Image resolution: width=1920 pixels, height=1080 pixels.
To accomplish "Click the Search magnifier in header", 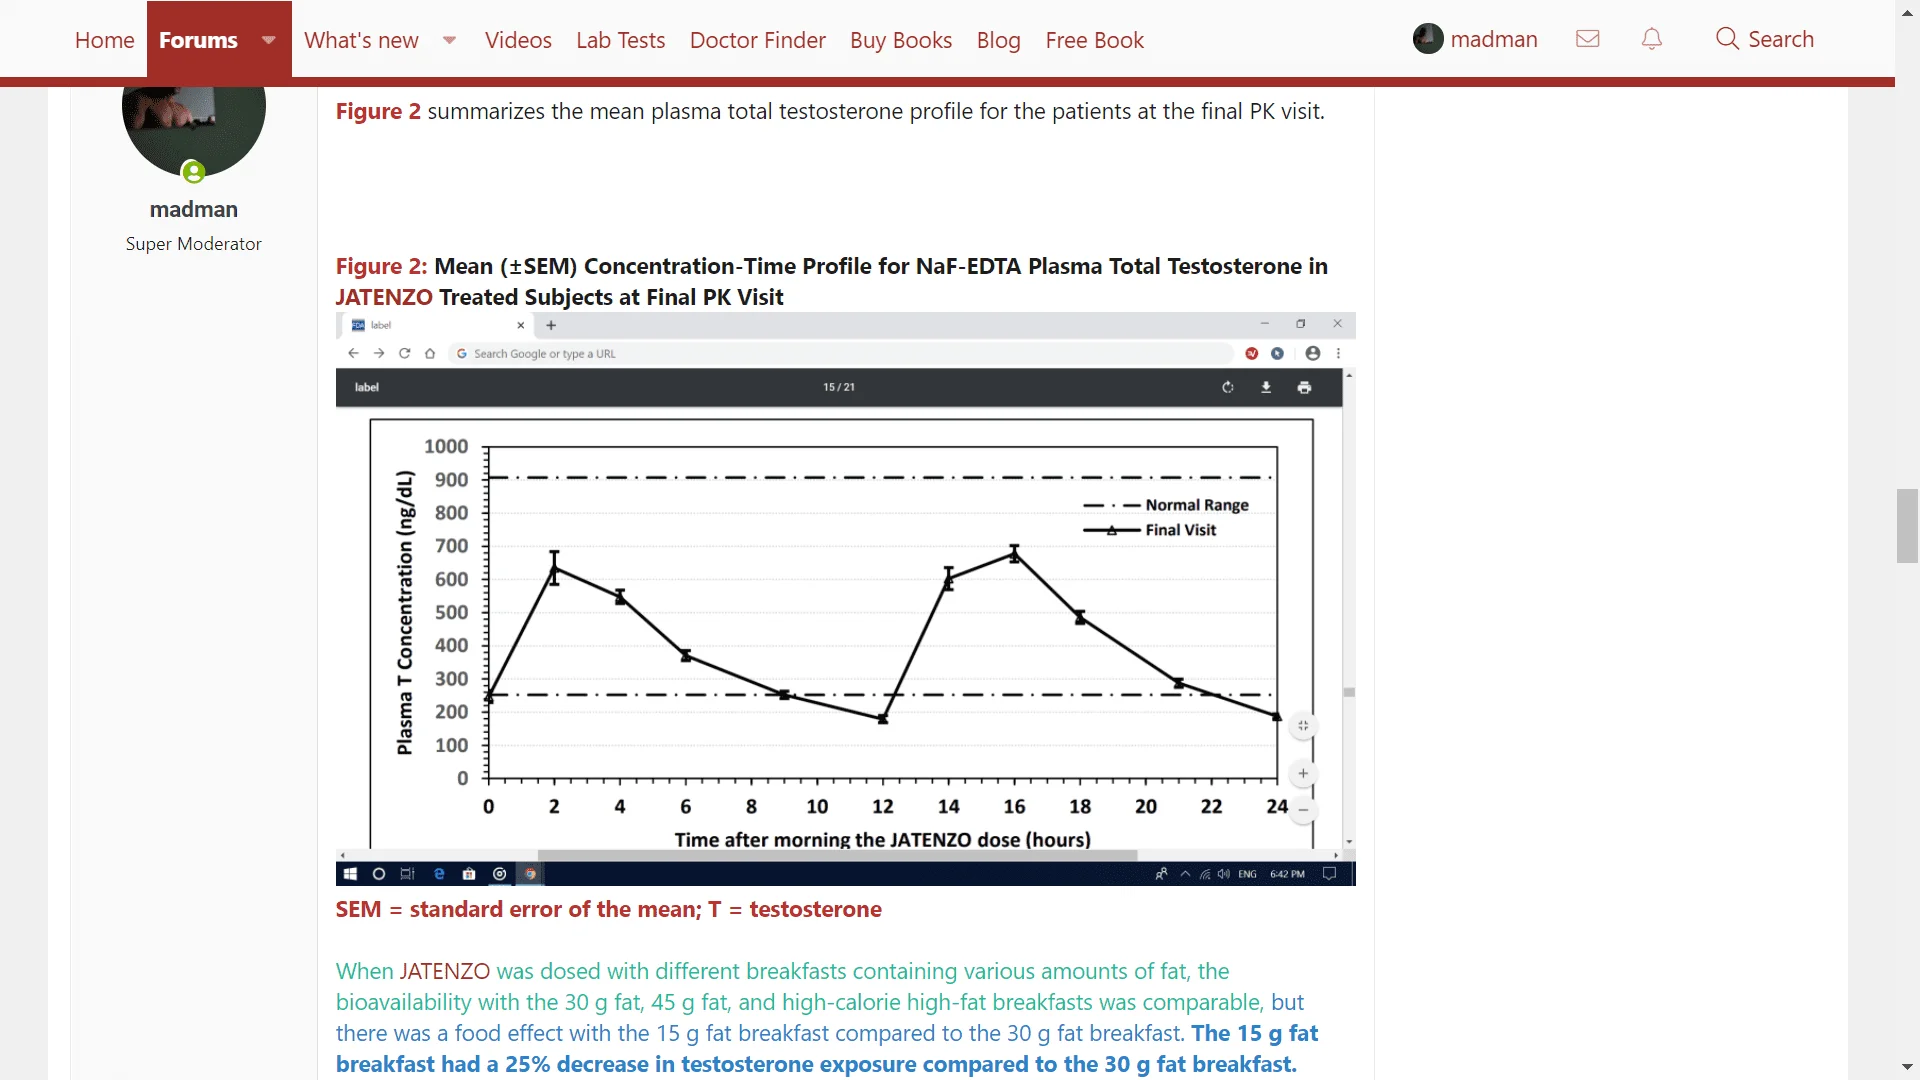I will (x=1727, y=39).
